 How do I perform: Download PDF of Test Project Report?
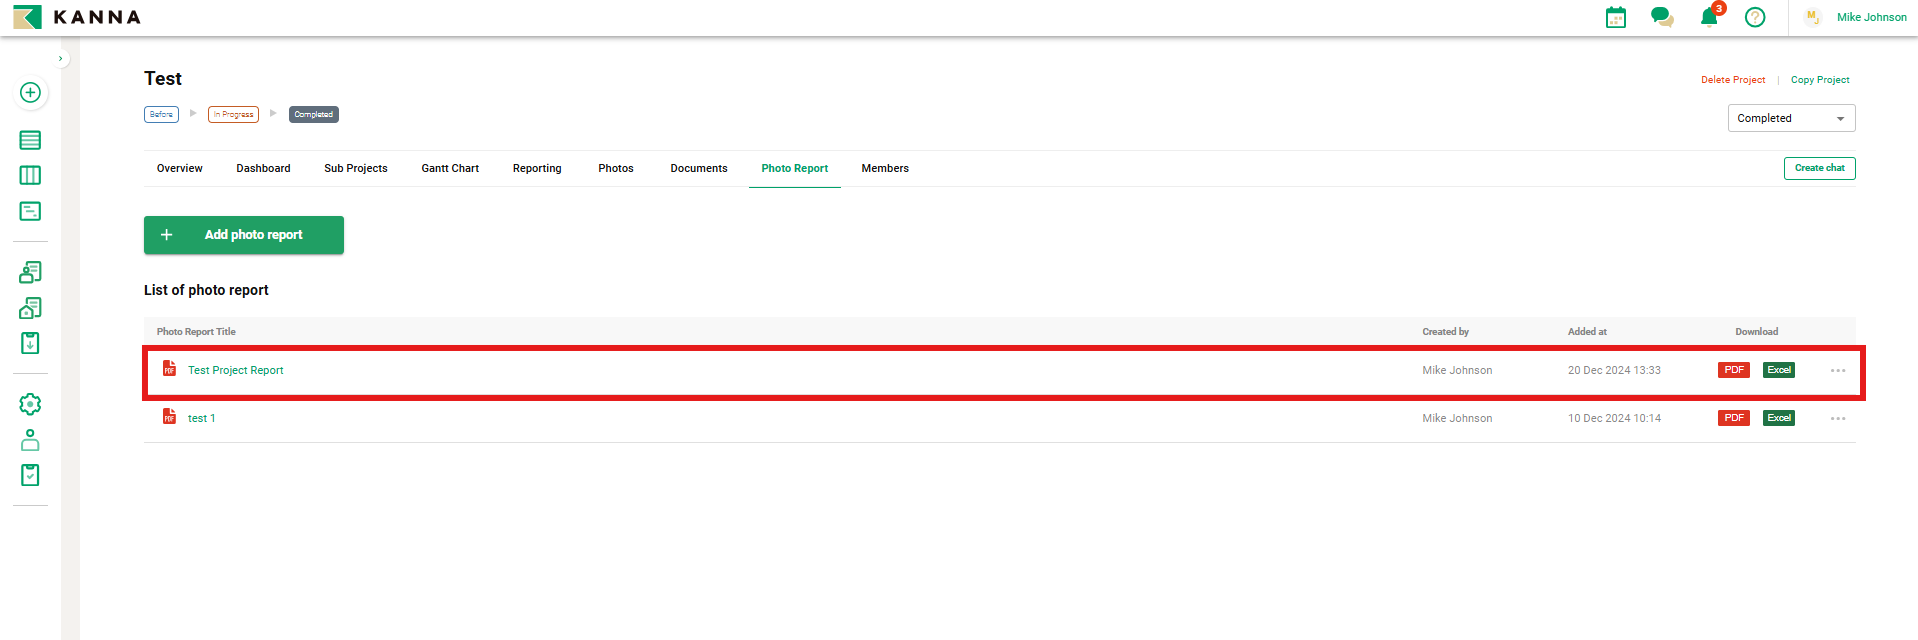1733,370
